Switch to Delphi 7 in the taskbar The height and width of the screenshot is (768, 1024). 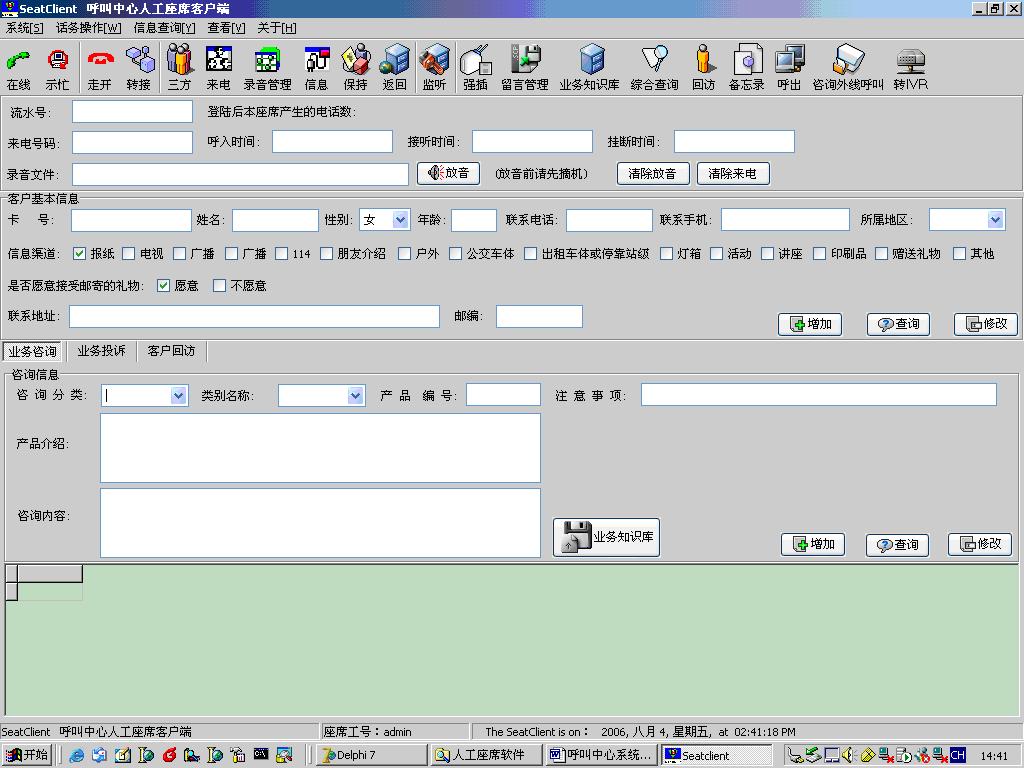pyautogui.click(x=370, y=755)
